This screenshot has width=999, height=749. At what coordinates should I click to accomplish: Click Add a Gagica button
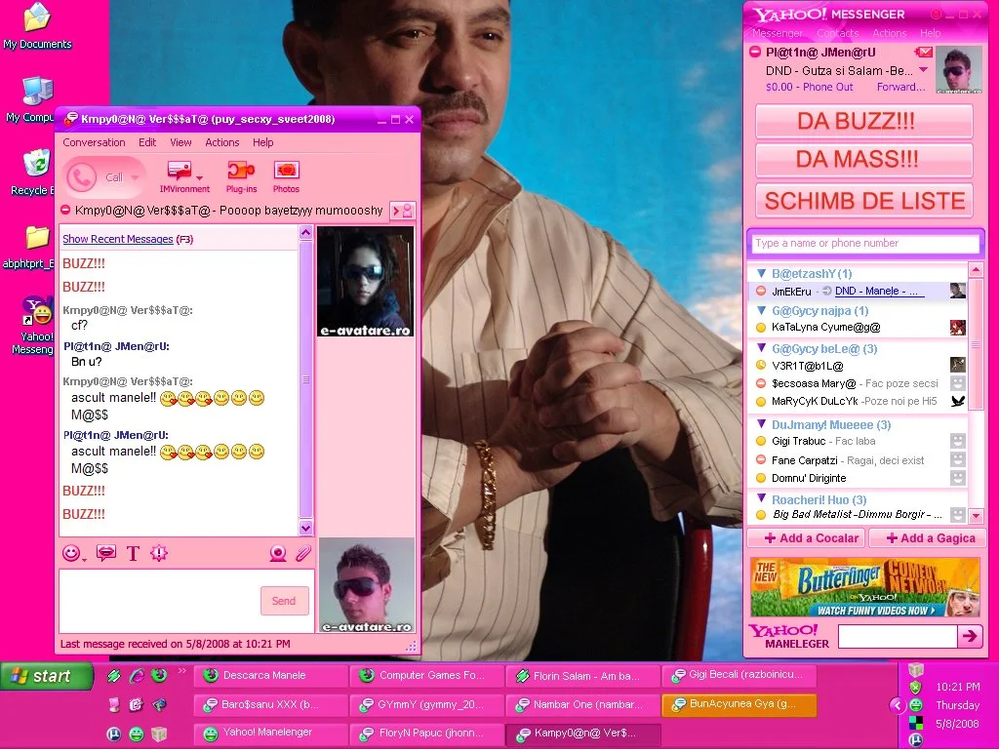tap(927, 538)
